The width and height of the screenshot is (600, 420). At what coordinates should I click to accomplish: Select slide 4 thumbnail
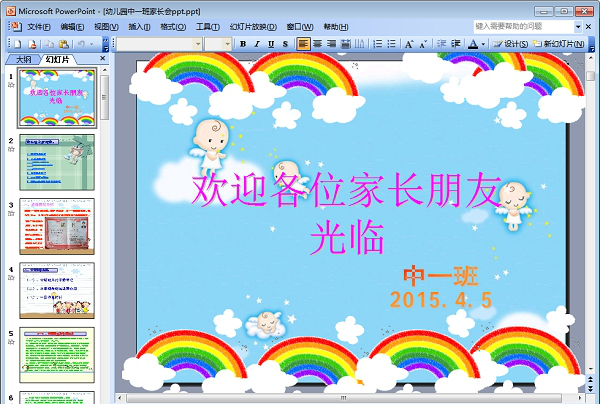coord(57,291)
